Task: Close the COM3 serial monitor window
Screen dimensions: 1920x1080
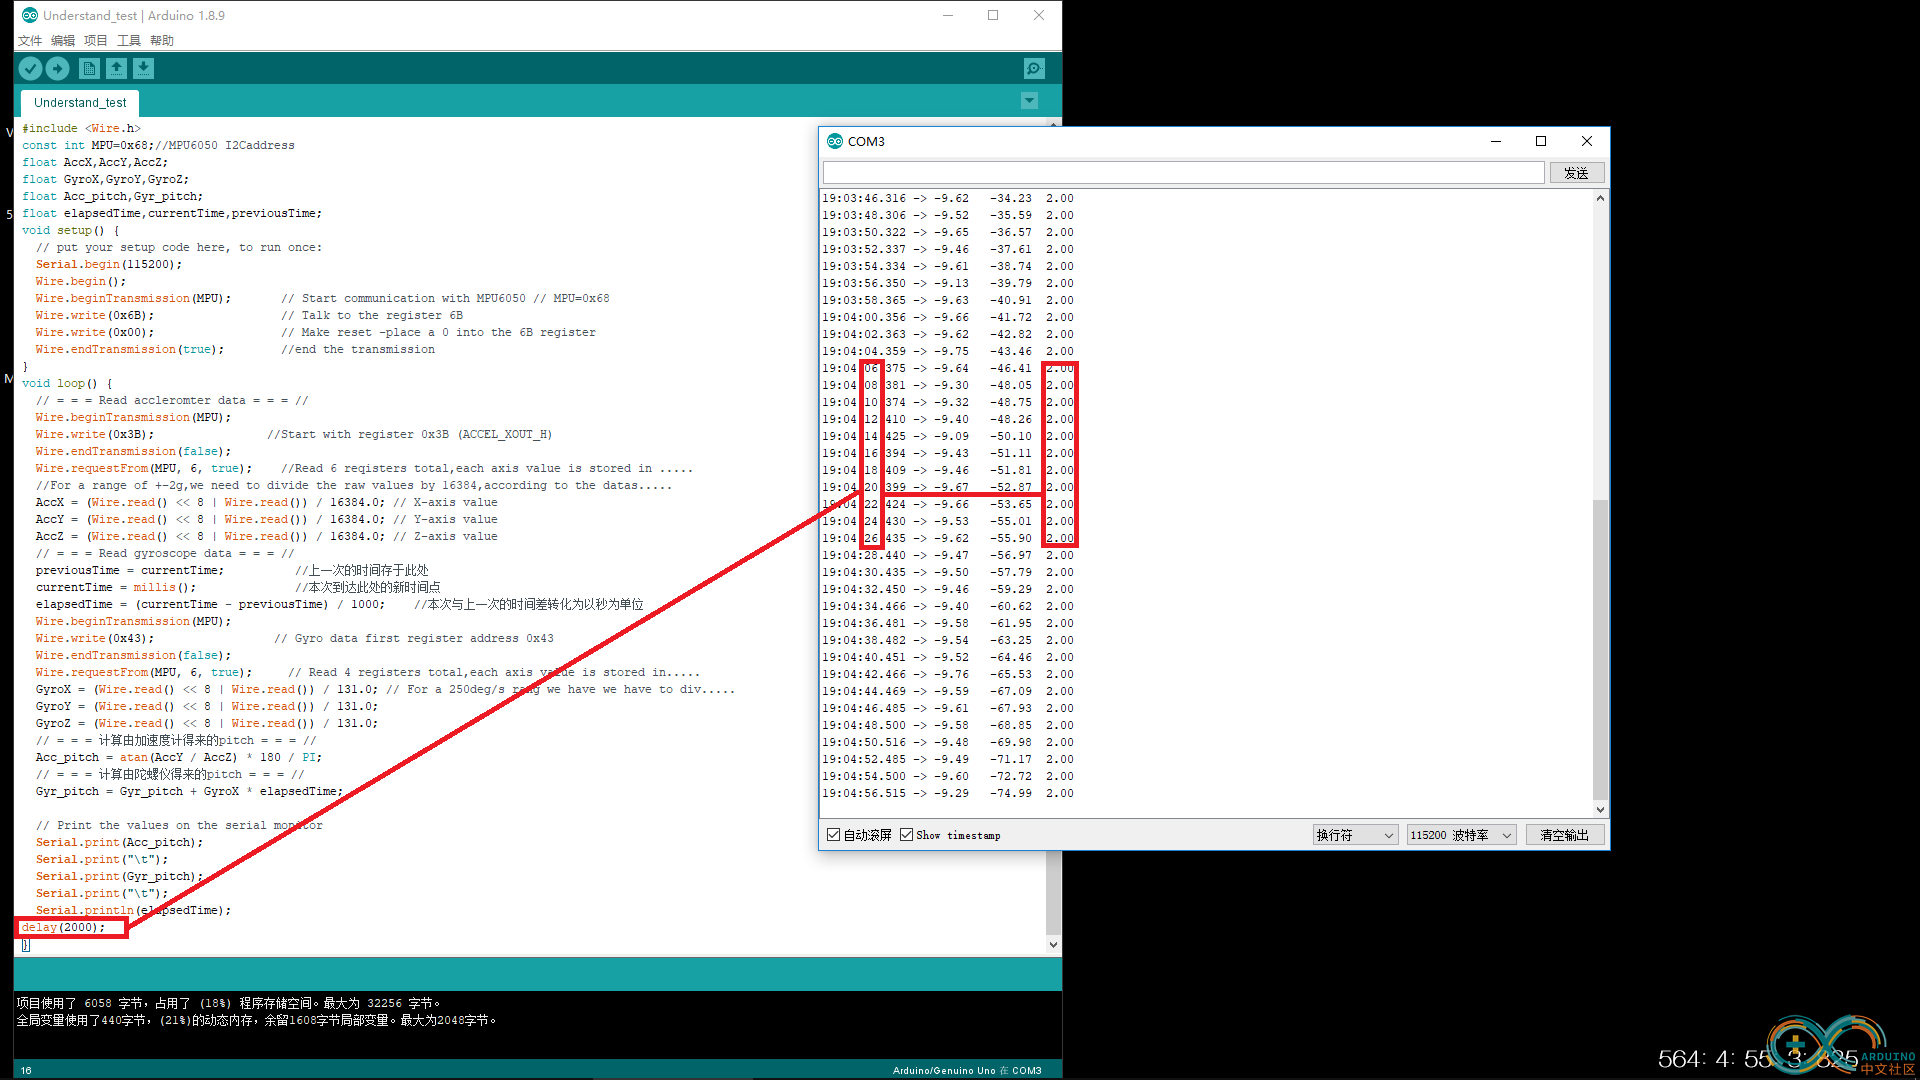Action: (1587, 141)
